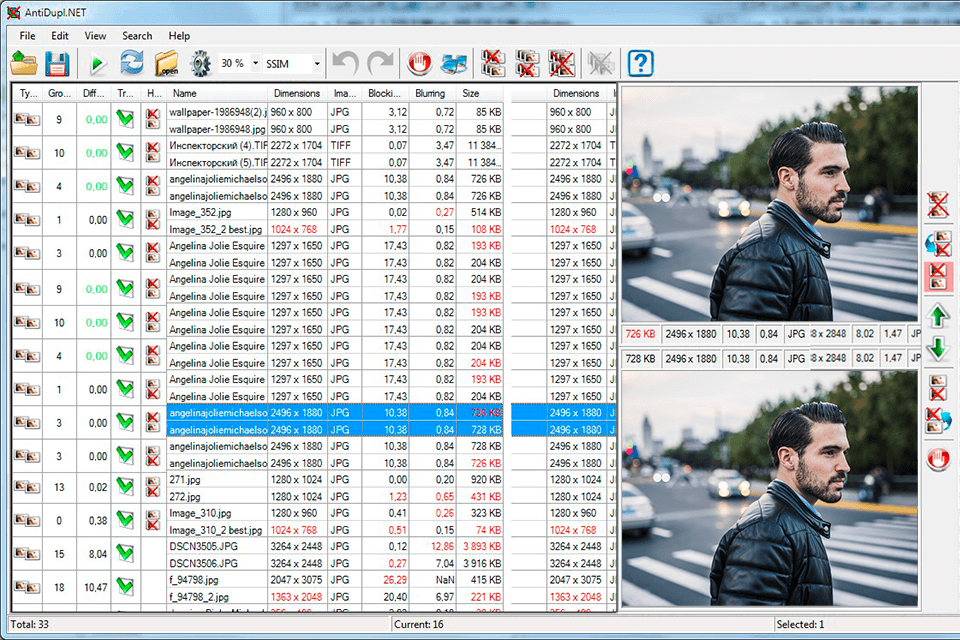The image size is (960, 640).
Task: Refresh the results with the blue arrows icon
Action: 131,62
